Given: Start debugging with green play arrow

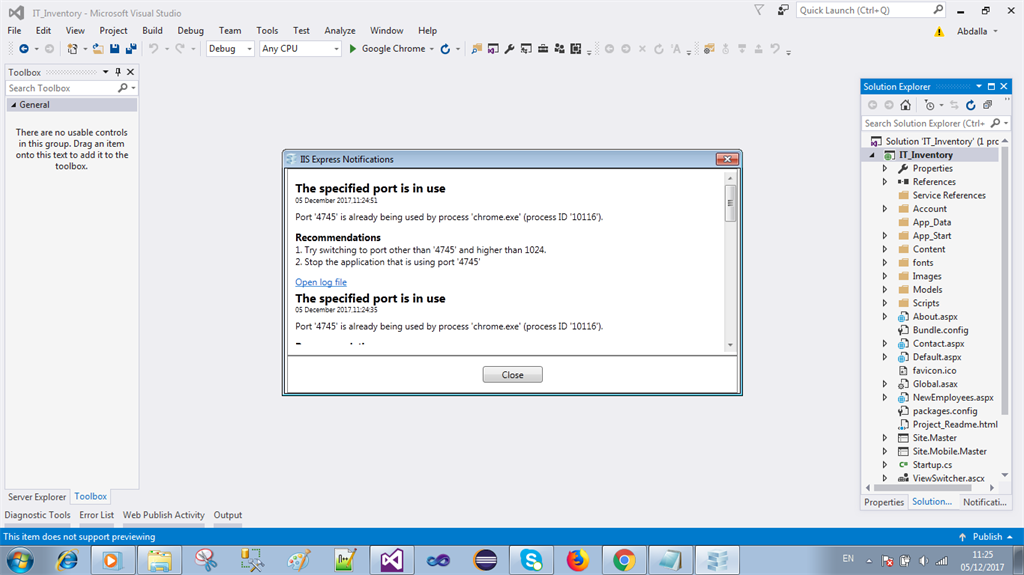Looking at the screenshot, I should 353,49.
